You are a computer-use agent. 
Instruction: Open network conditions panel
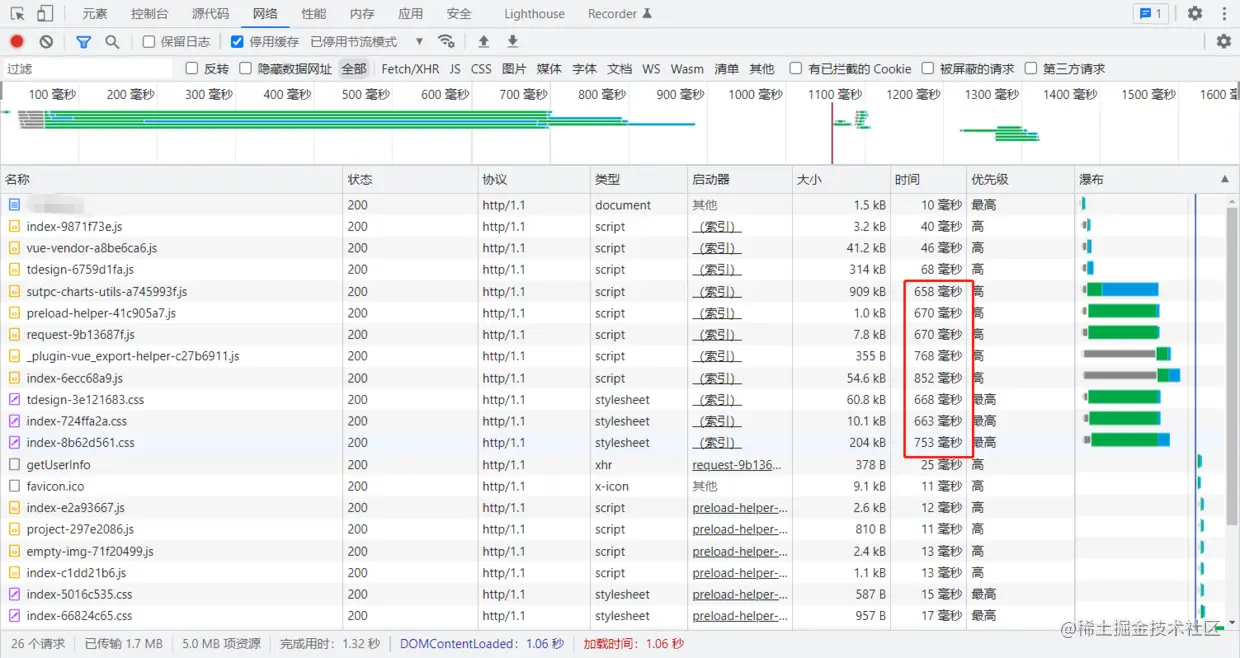click(x=447, y=42)
